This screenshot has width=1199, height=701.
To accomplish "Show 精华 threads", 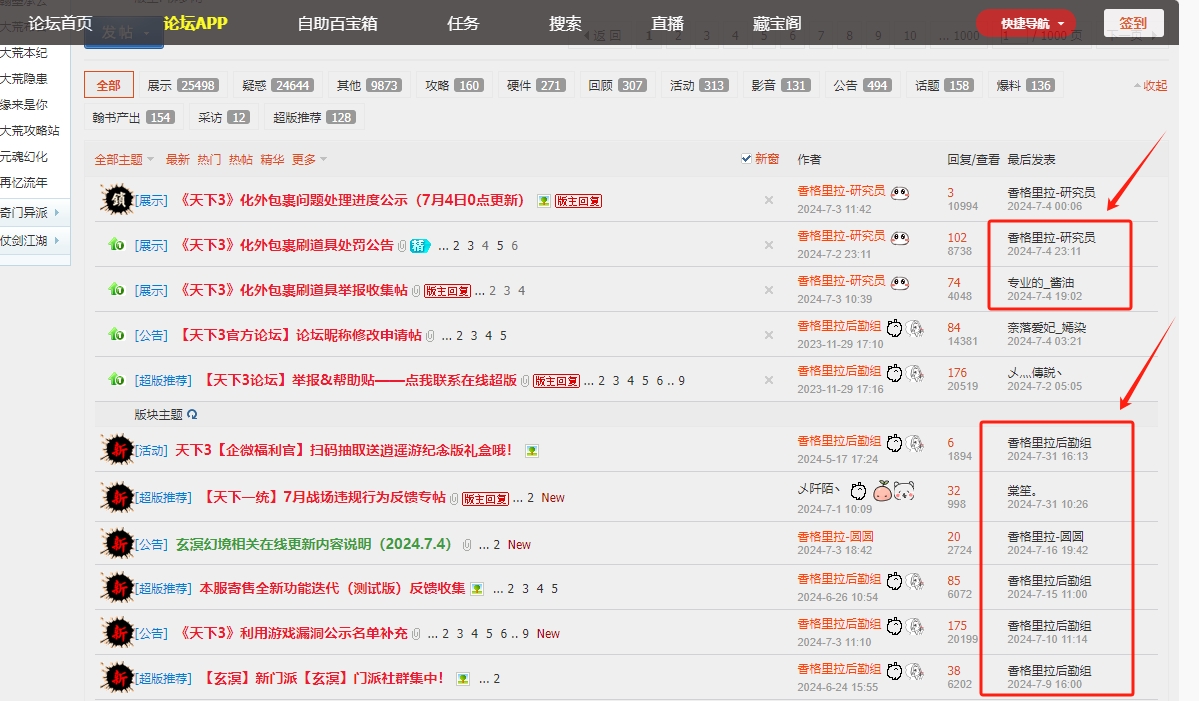I will [272, 160].
